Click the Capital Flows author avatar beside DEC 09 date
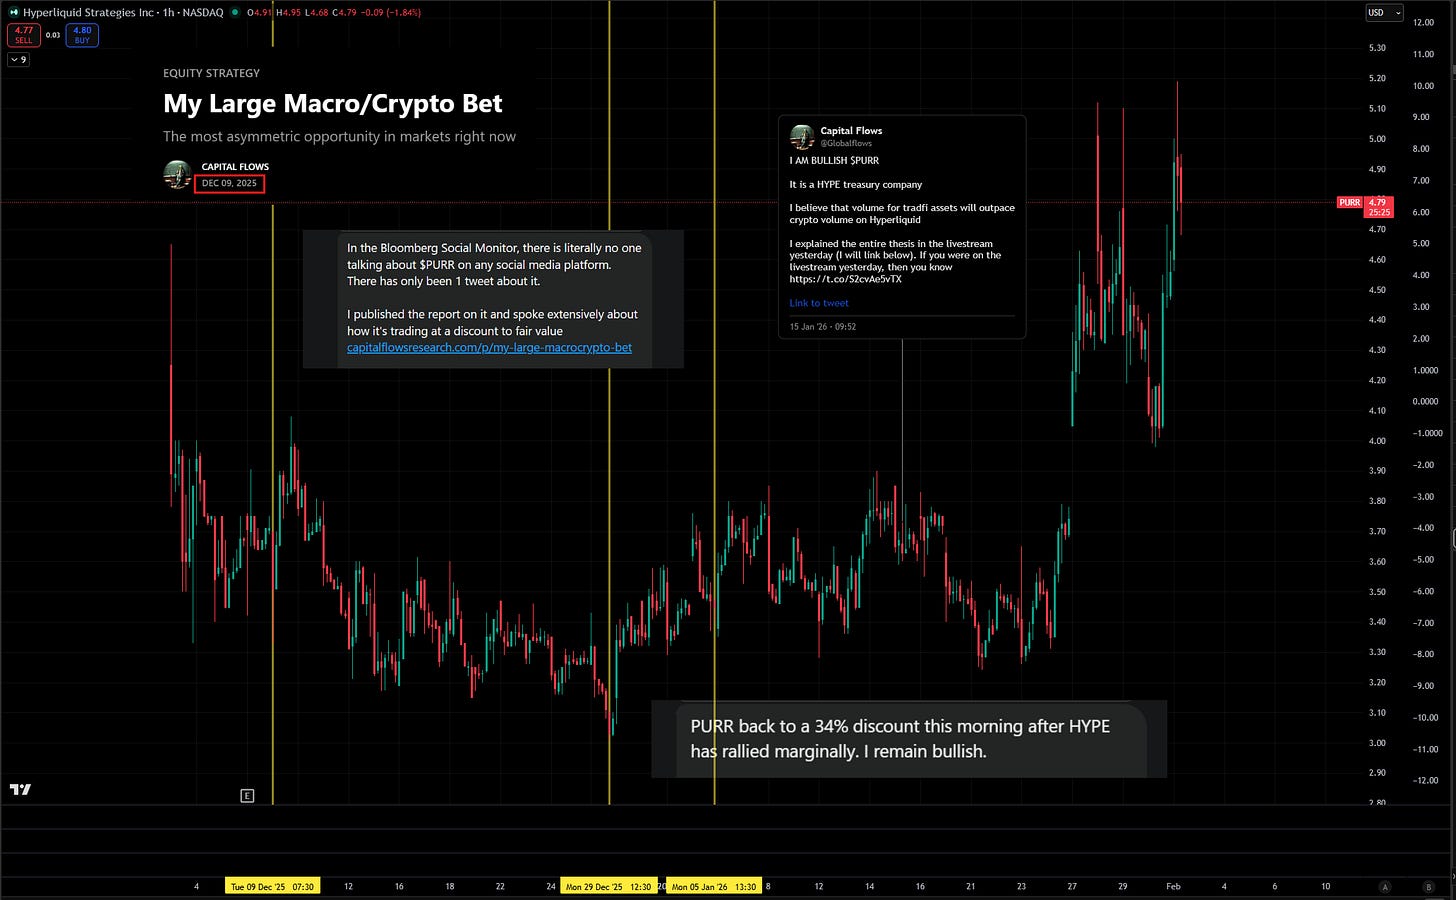This screenshot has height=900, width=1456. 177,174
